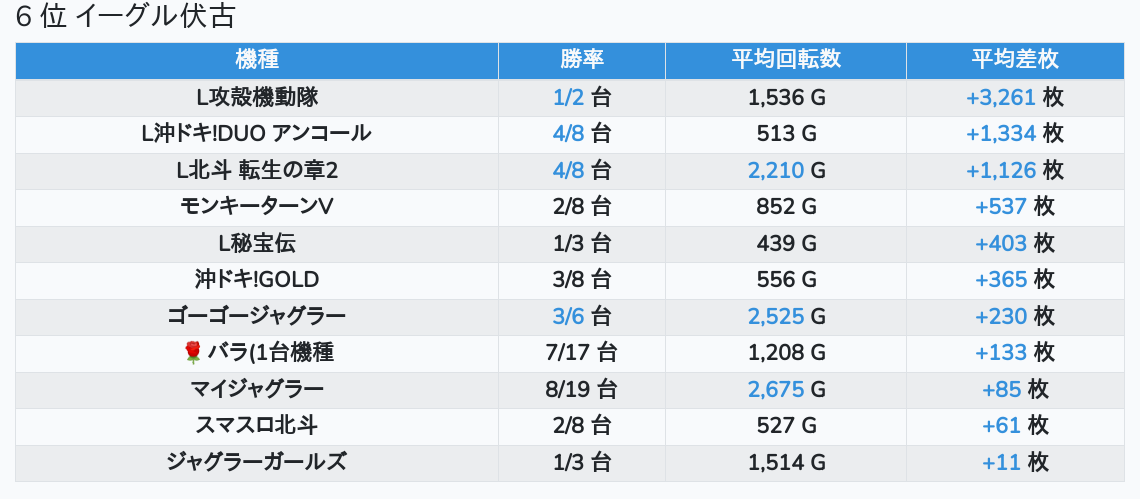Click the 2,675 G average spins value
Viewport: 1140px width, 499px height.
(786, 389)
